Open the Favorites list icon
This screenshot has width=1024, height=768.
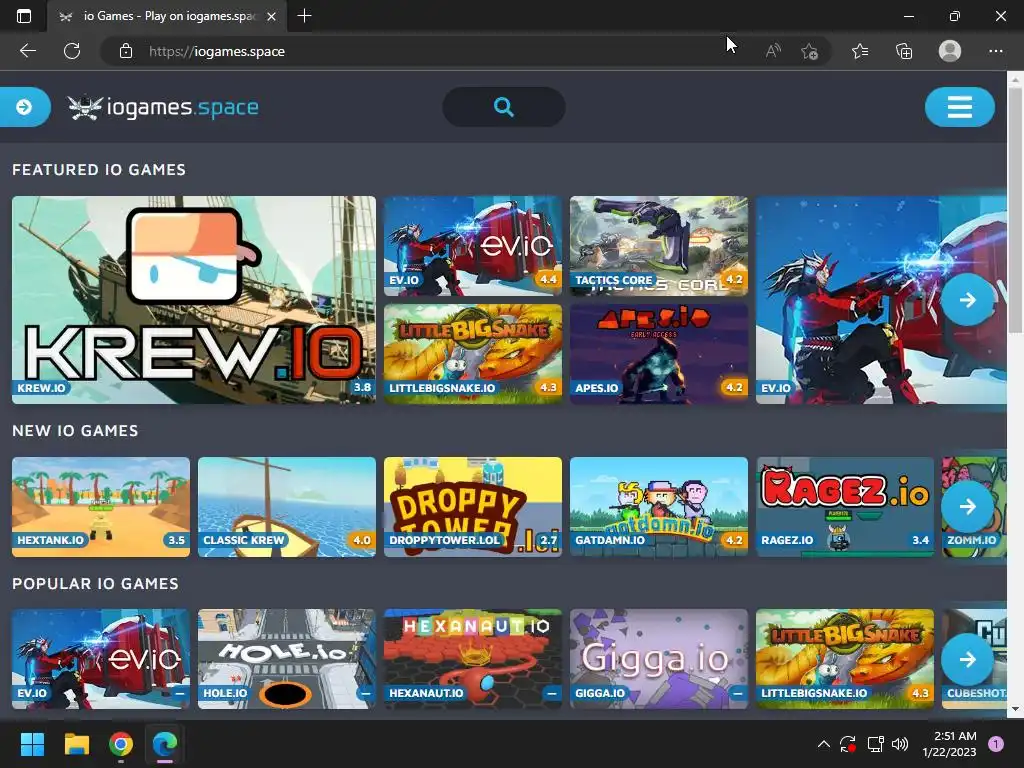pyautogui.click(x=860, y=51)
